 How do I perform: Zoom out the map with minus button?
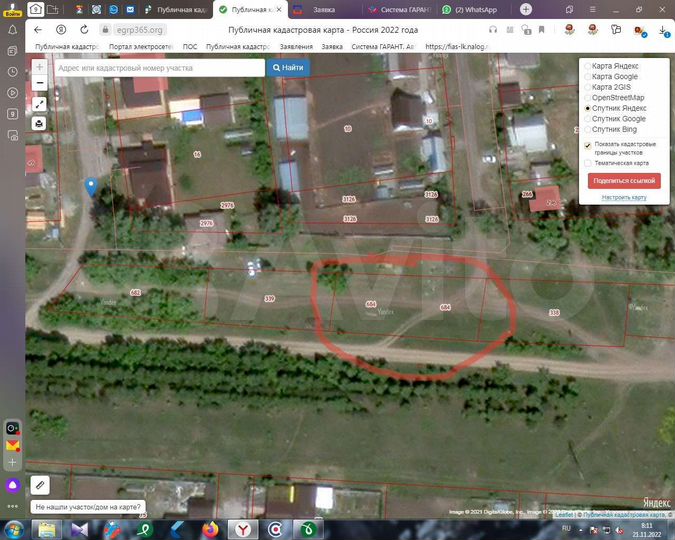(x=39, y=83)
